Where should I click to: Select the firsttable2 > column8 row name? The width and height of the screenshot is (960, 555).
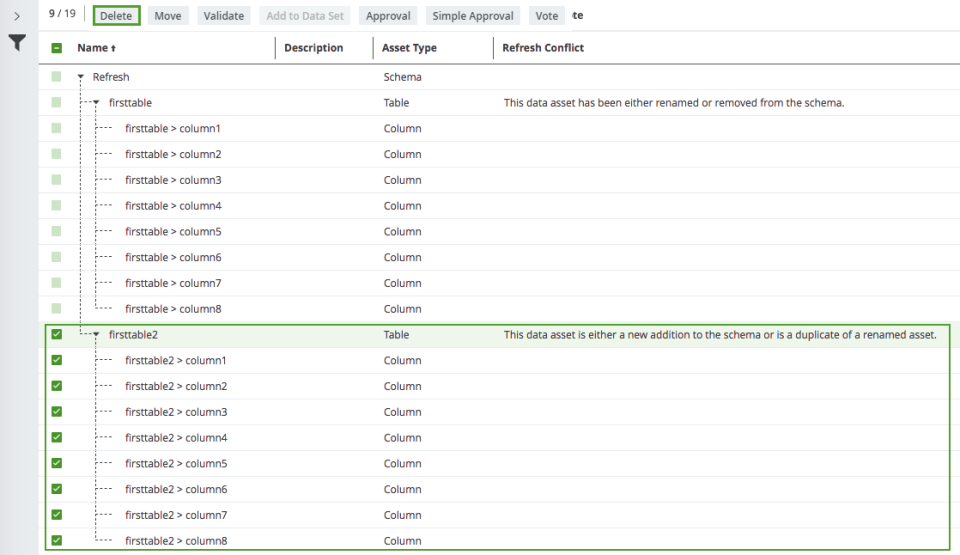coord(175,541)
